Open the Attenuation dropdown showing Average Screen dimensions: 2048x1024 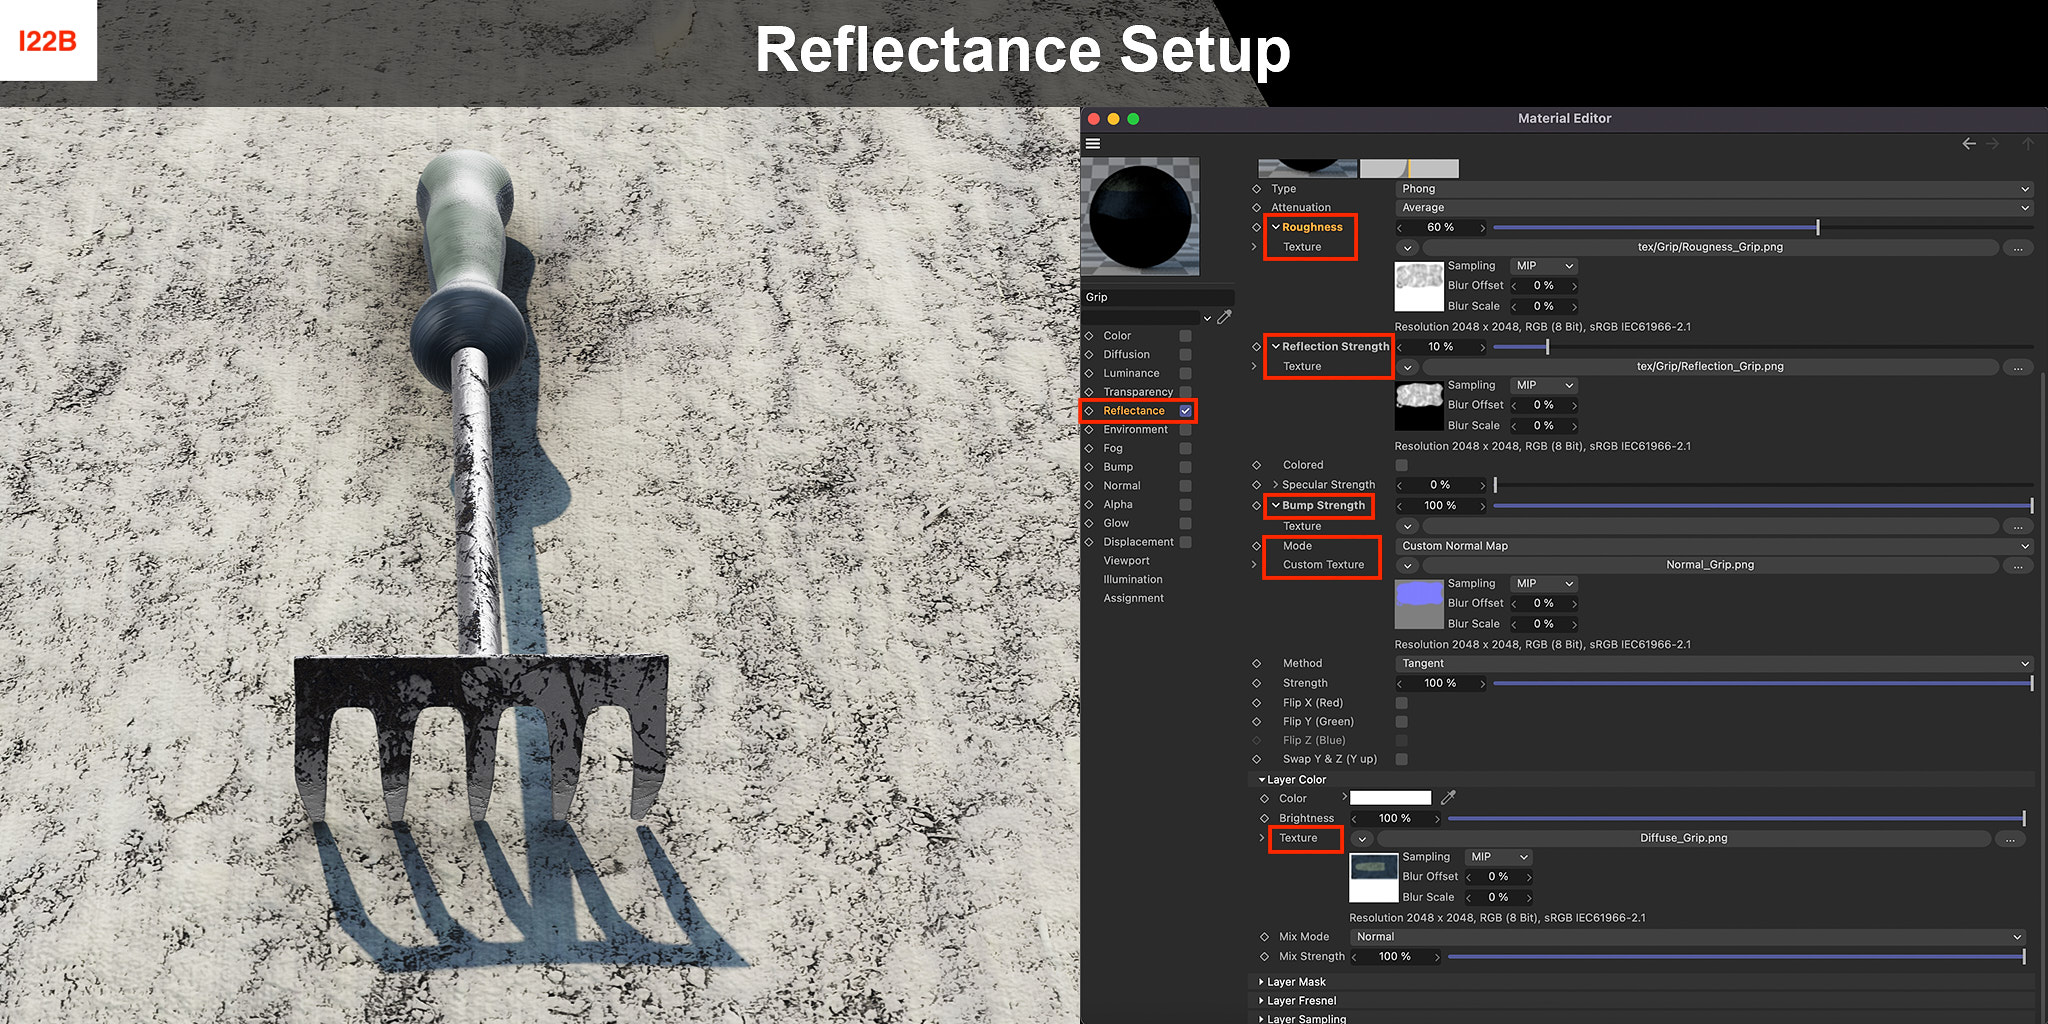coord(1714,208)
